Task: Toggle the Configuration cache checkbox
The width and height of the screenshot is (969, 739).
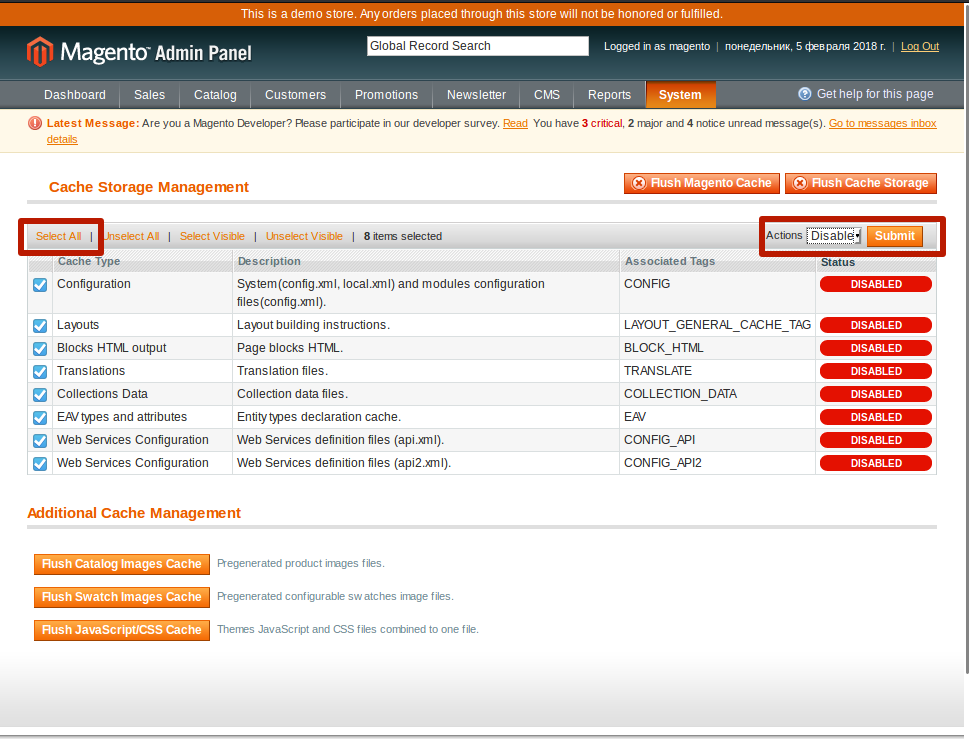Action: [40, 285]
